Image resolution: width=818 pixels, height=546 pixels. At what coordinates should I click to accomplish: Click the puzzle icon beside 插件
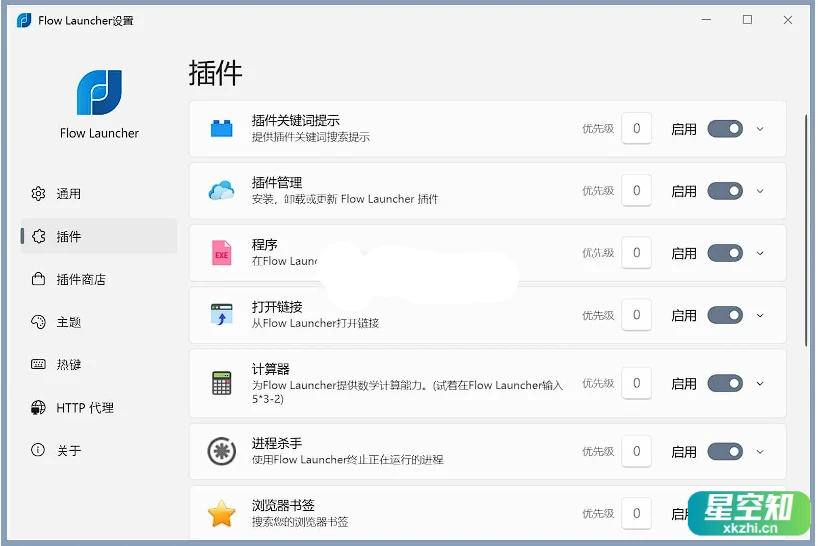39,236
